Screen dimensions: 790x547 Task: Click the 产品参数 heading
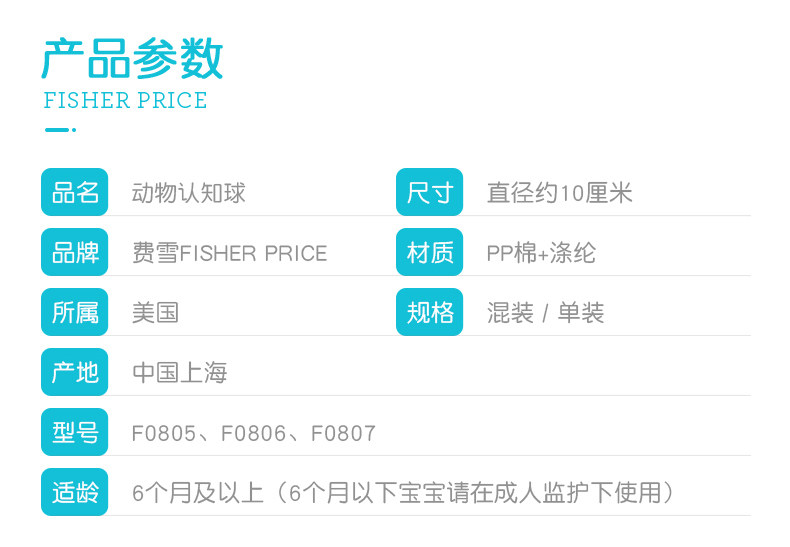pos(132,58)
